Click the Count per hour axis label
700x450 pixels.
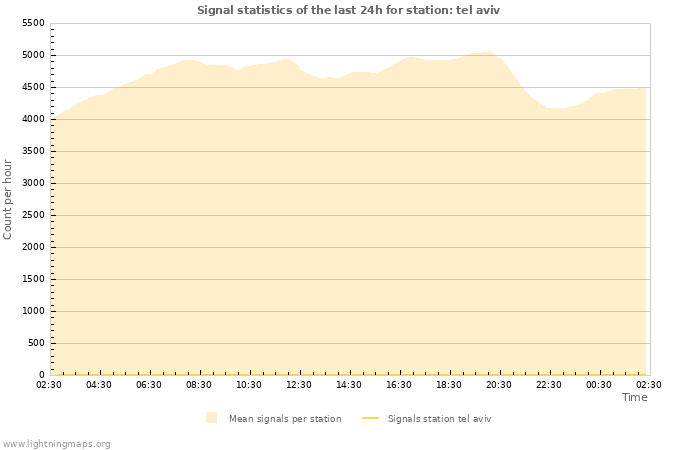tap(8, 199)
